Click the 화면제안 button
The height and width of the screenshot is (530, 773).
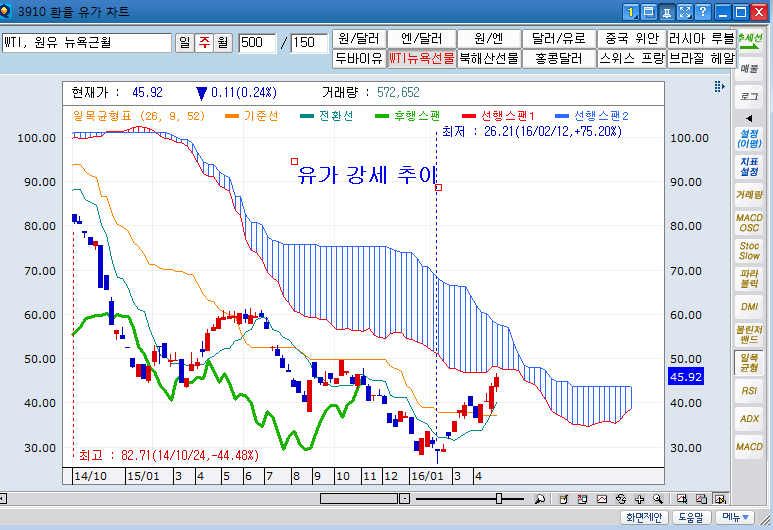click(643, 518)
